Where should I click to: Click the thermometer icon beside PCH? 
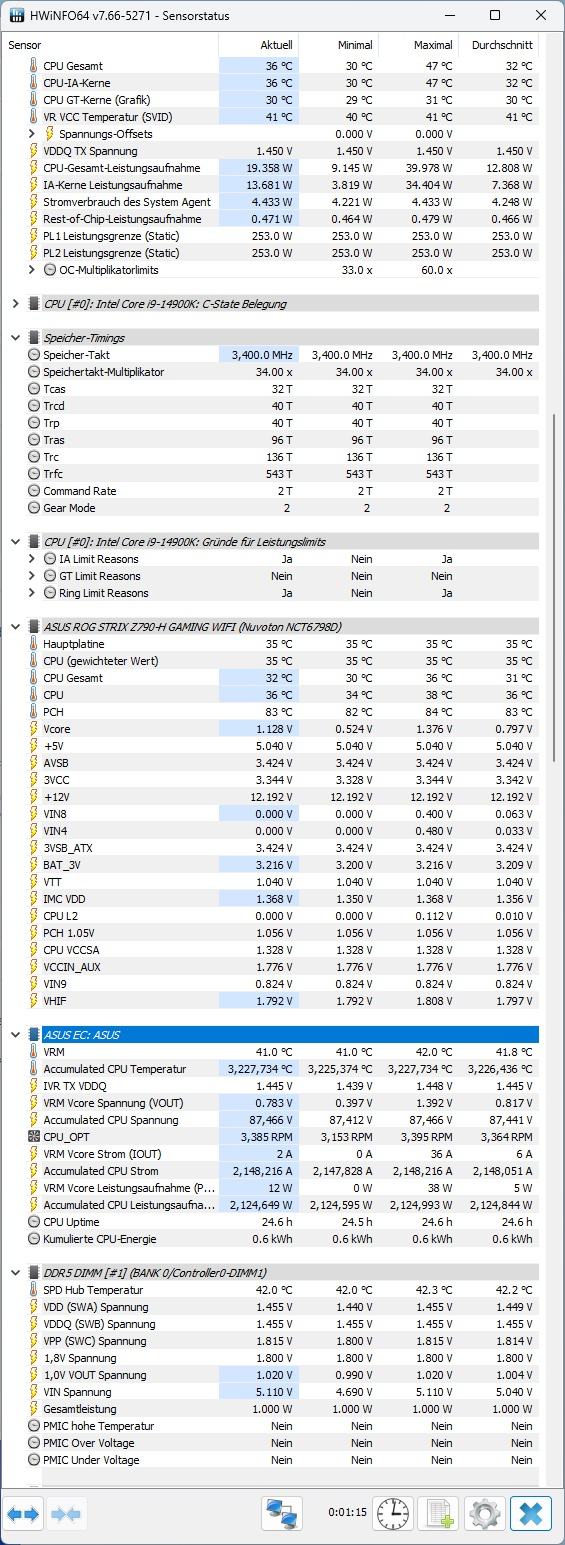34,712
